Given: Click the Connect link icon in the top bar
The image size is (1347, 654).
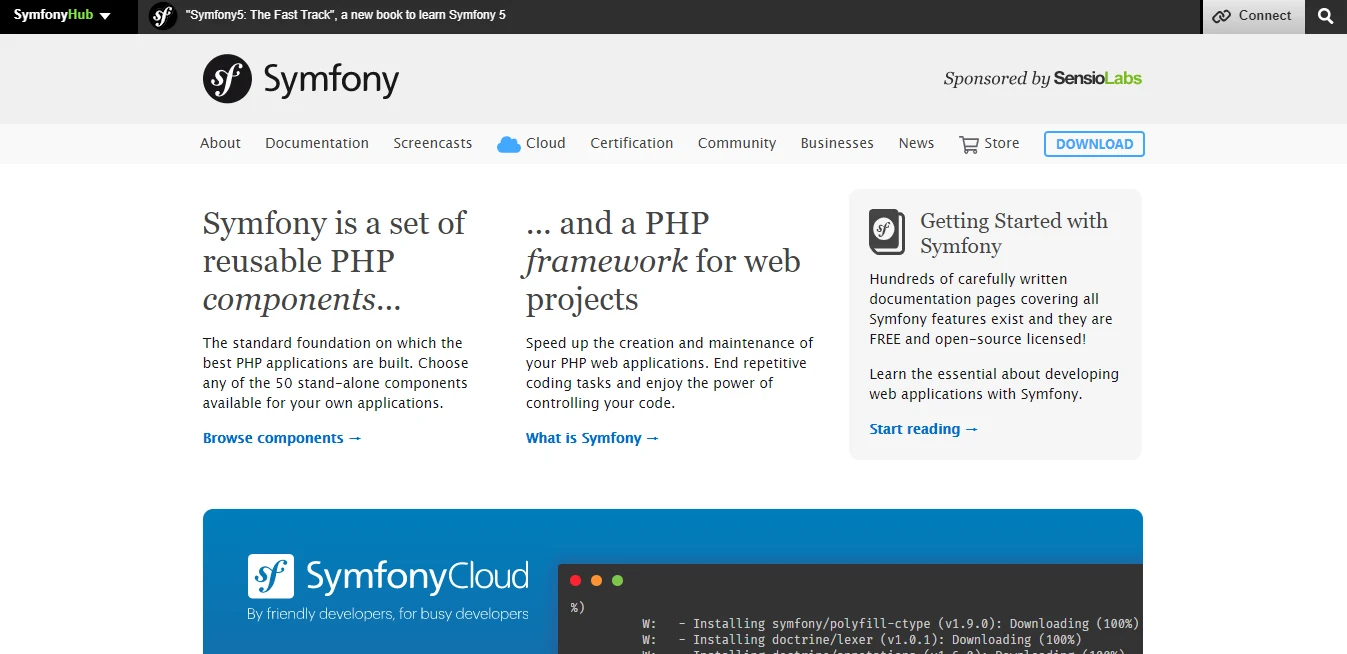Looking at the screenshot, I should (1221, 16).
